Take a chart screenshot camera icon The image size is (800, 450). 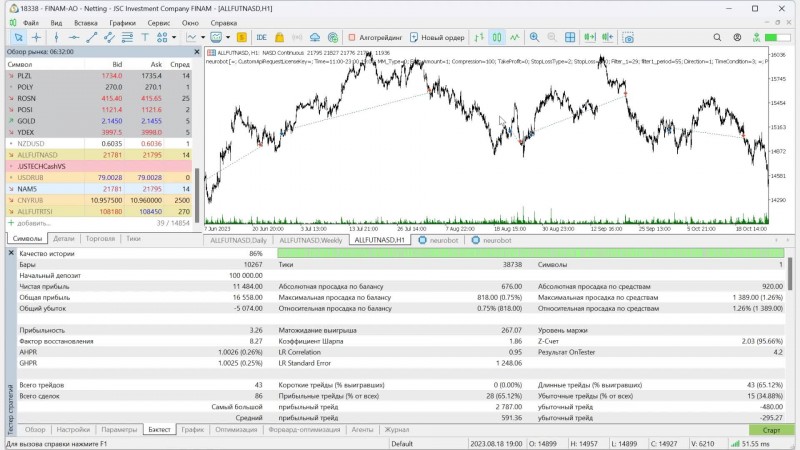coord(629,37)
